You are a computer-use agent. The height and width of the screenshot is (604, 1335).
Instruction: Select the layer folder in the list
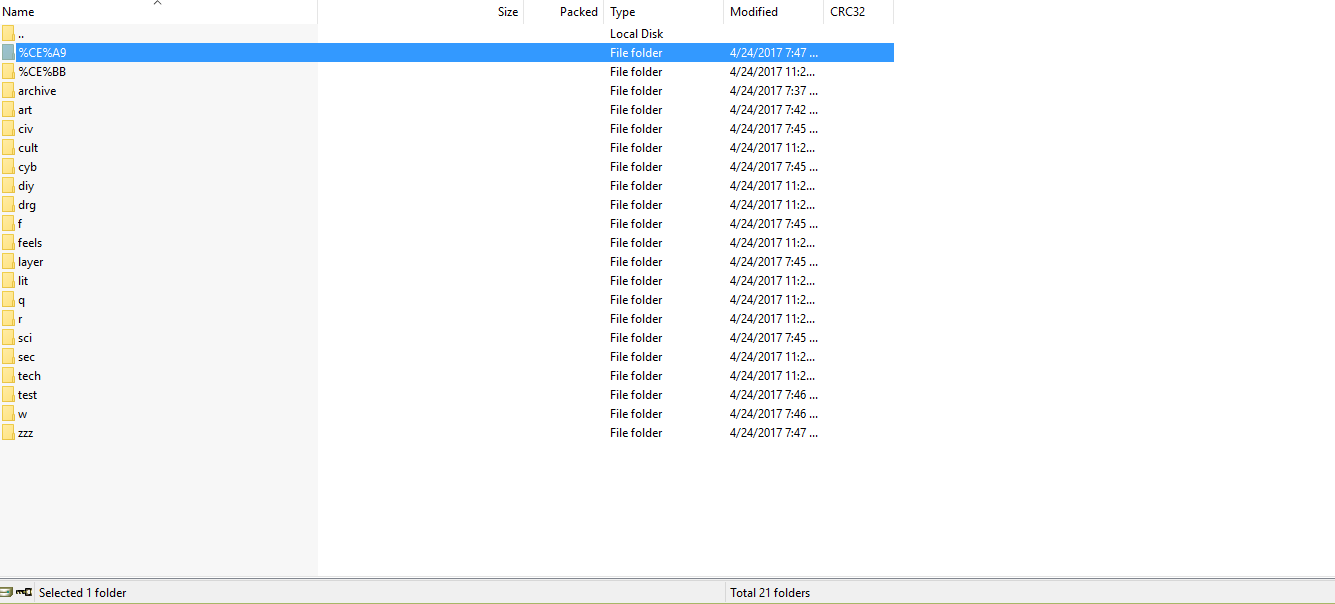pyautogui.click(x=30, y=262)
